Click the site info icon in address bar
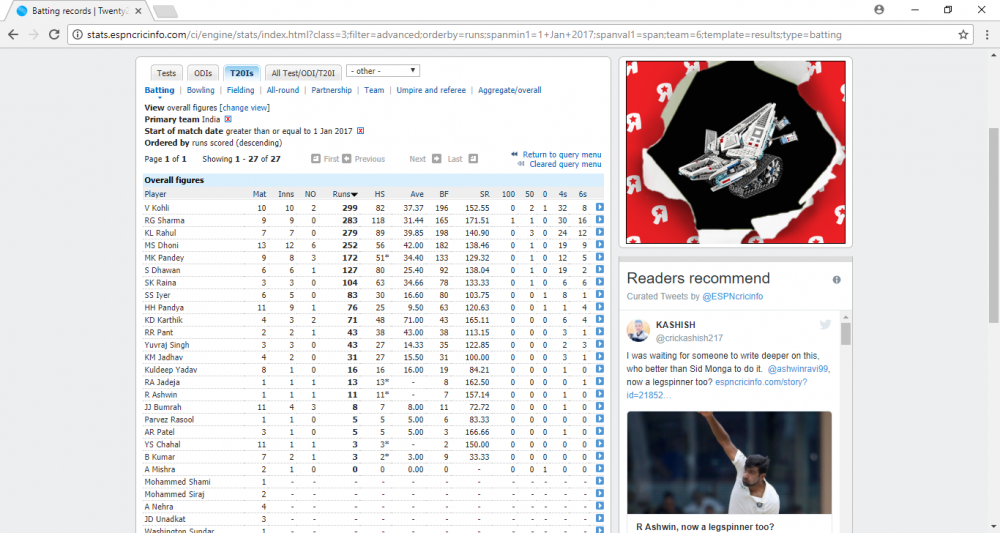This screenshot has height=533, width=1000. pos(77,35)
